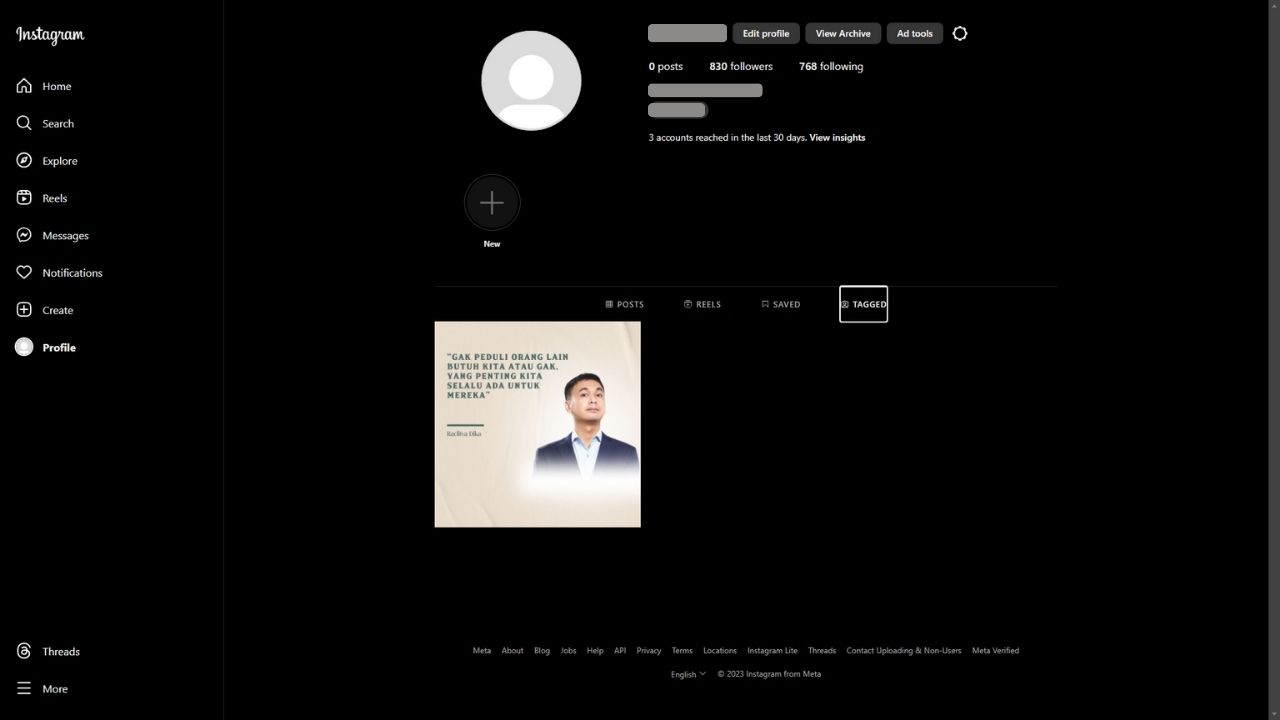This screenshot has height=720, width=1280.
Task: Open Notifications heart icon
Action: [x=24, y=273]
